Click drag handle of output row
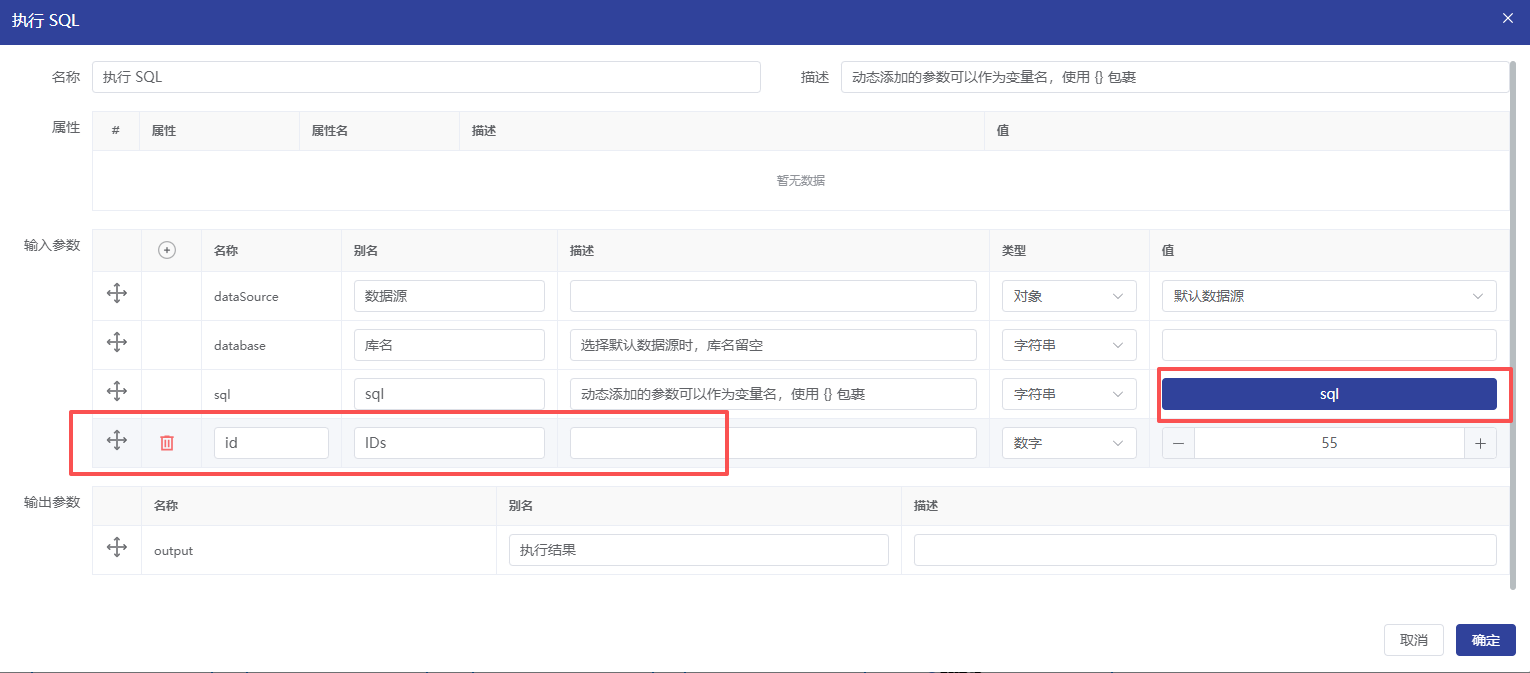Viewport: 1530px width, 673px height. tap(117, 547)
